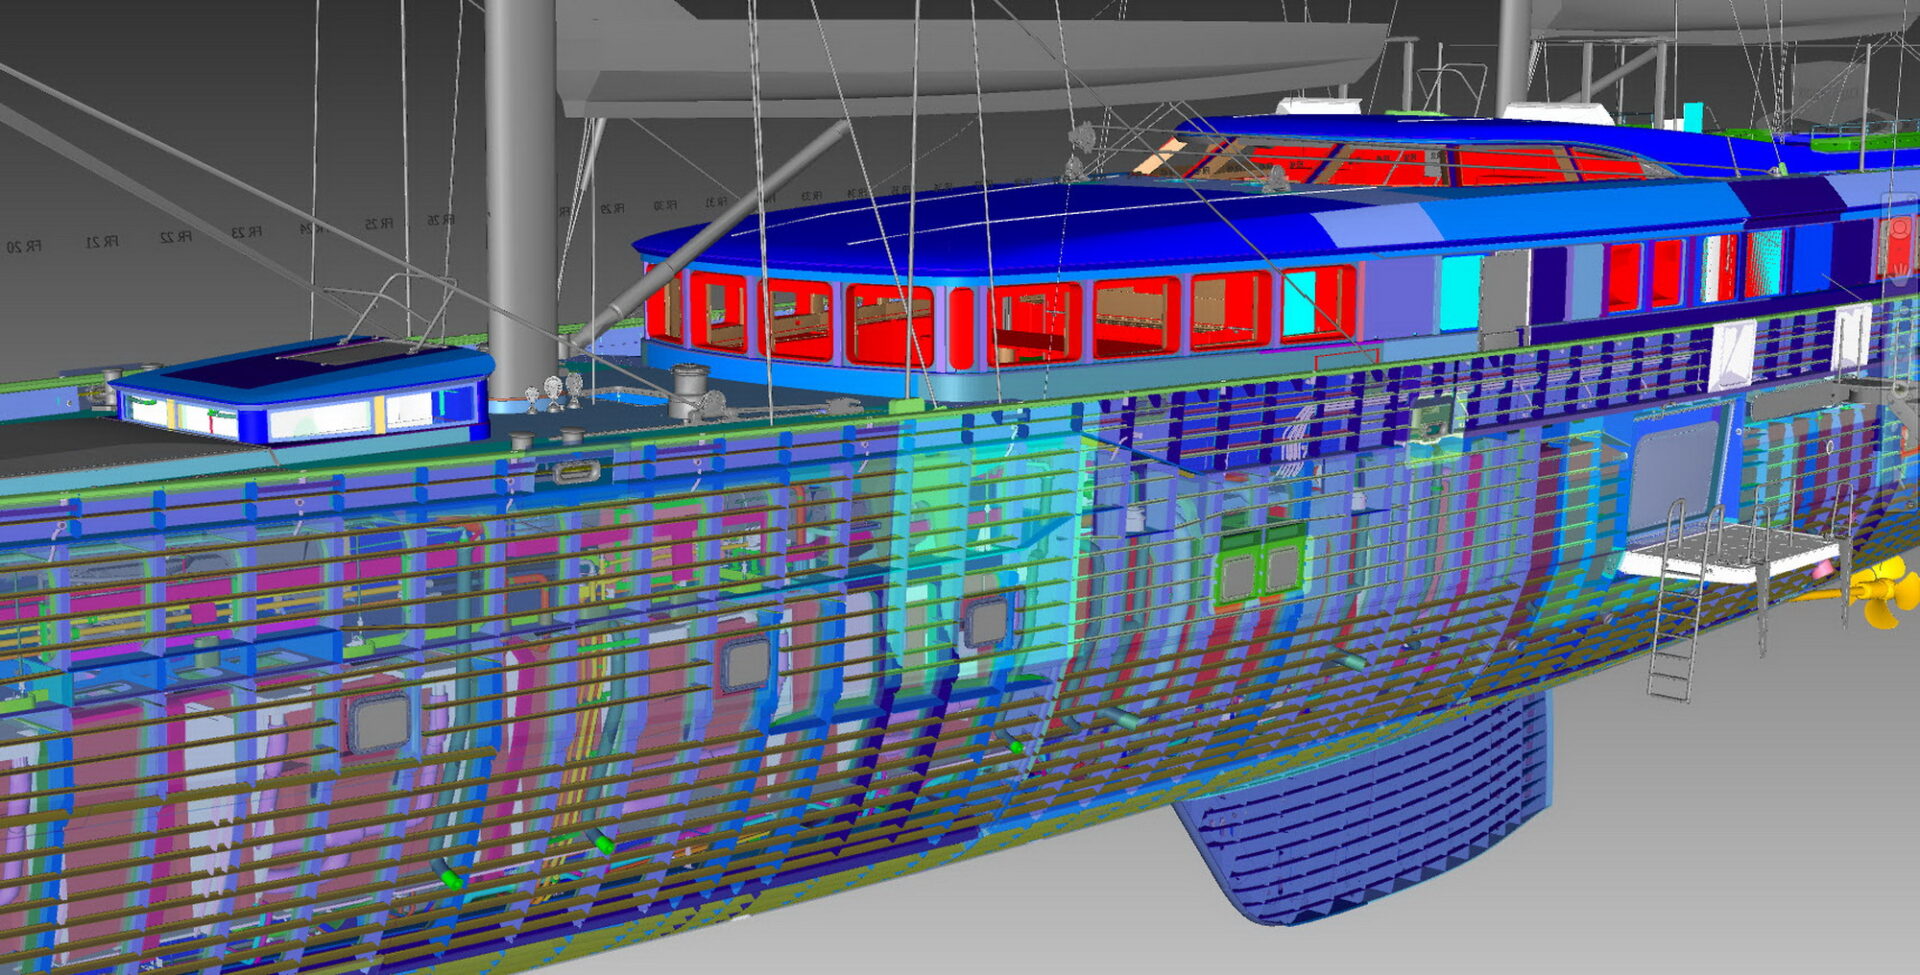Click the leftmost hull porthole window
This screenshot has height=975, width=1920.
(x=379, y=722)
